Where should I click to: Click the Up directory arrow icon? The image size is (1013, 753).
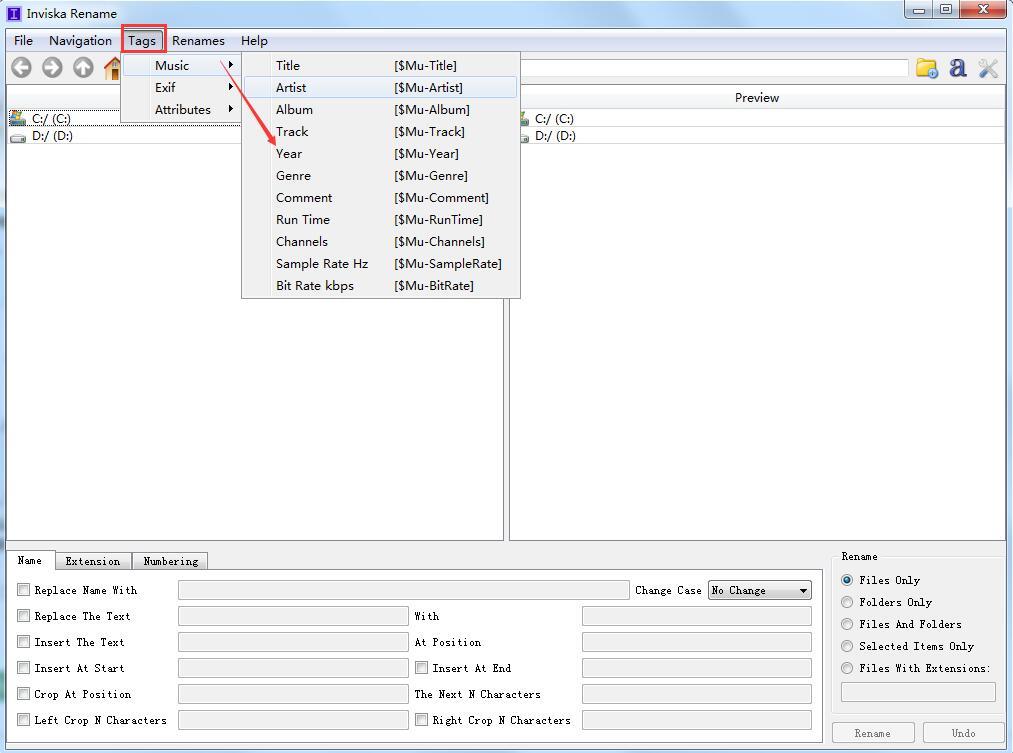pos(83,68)
